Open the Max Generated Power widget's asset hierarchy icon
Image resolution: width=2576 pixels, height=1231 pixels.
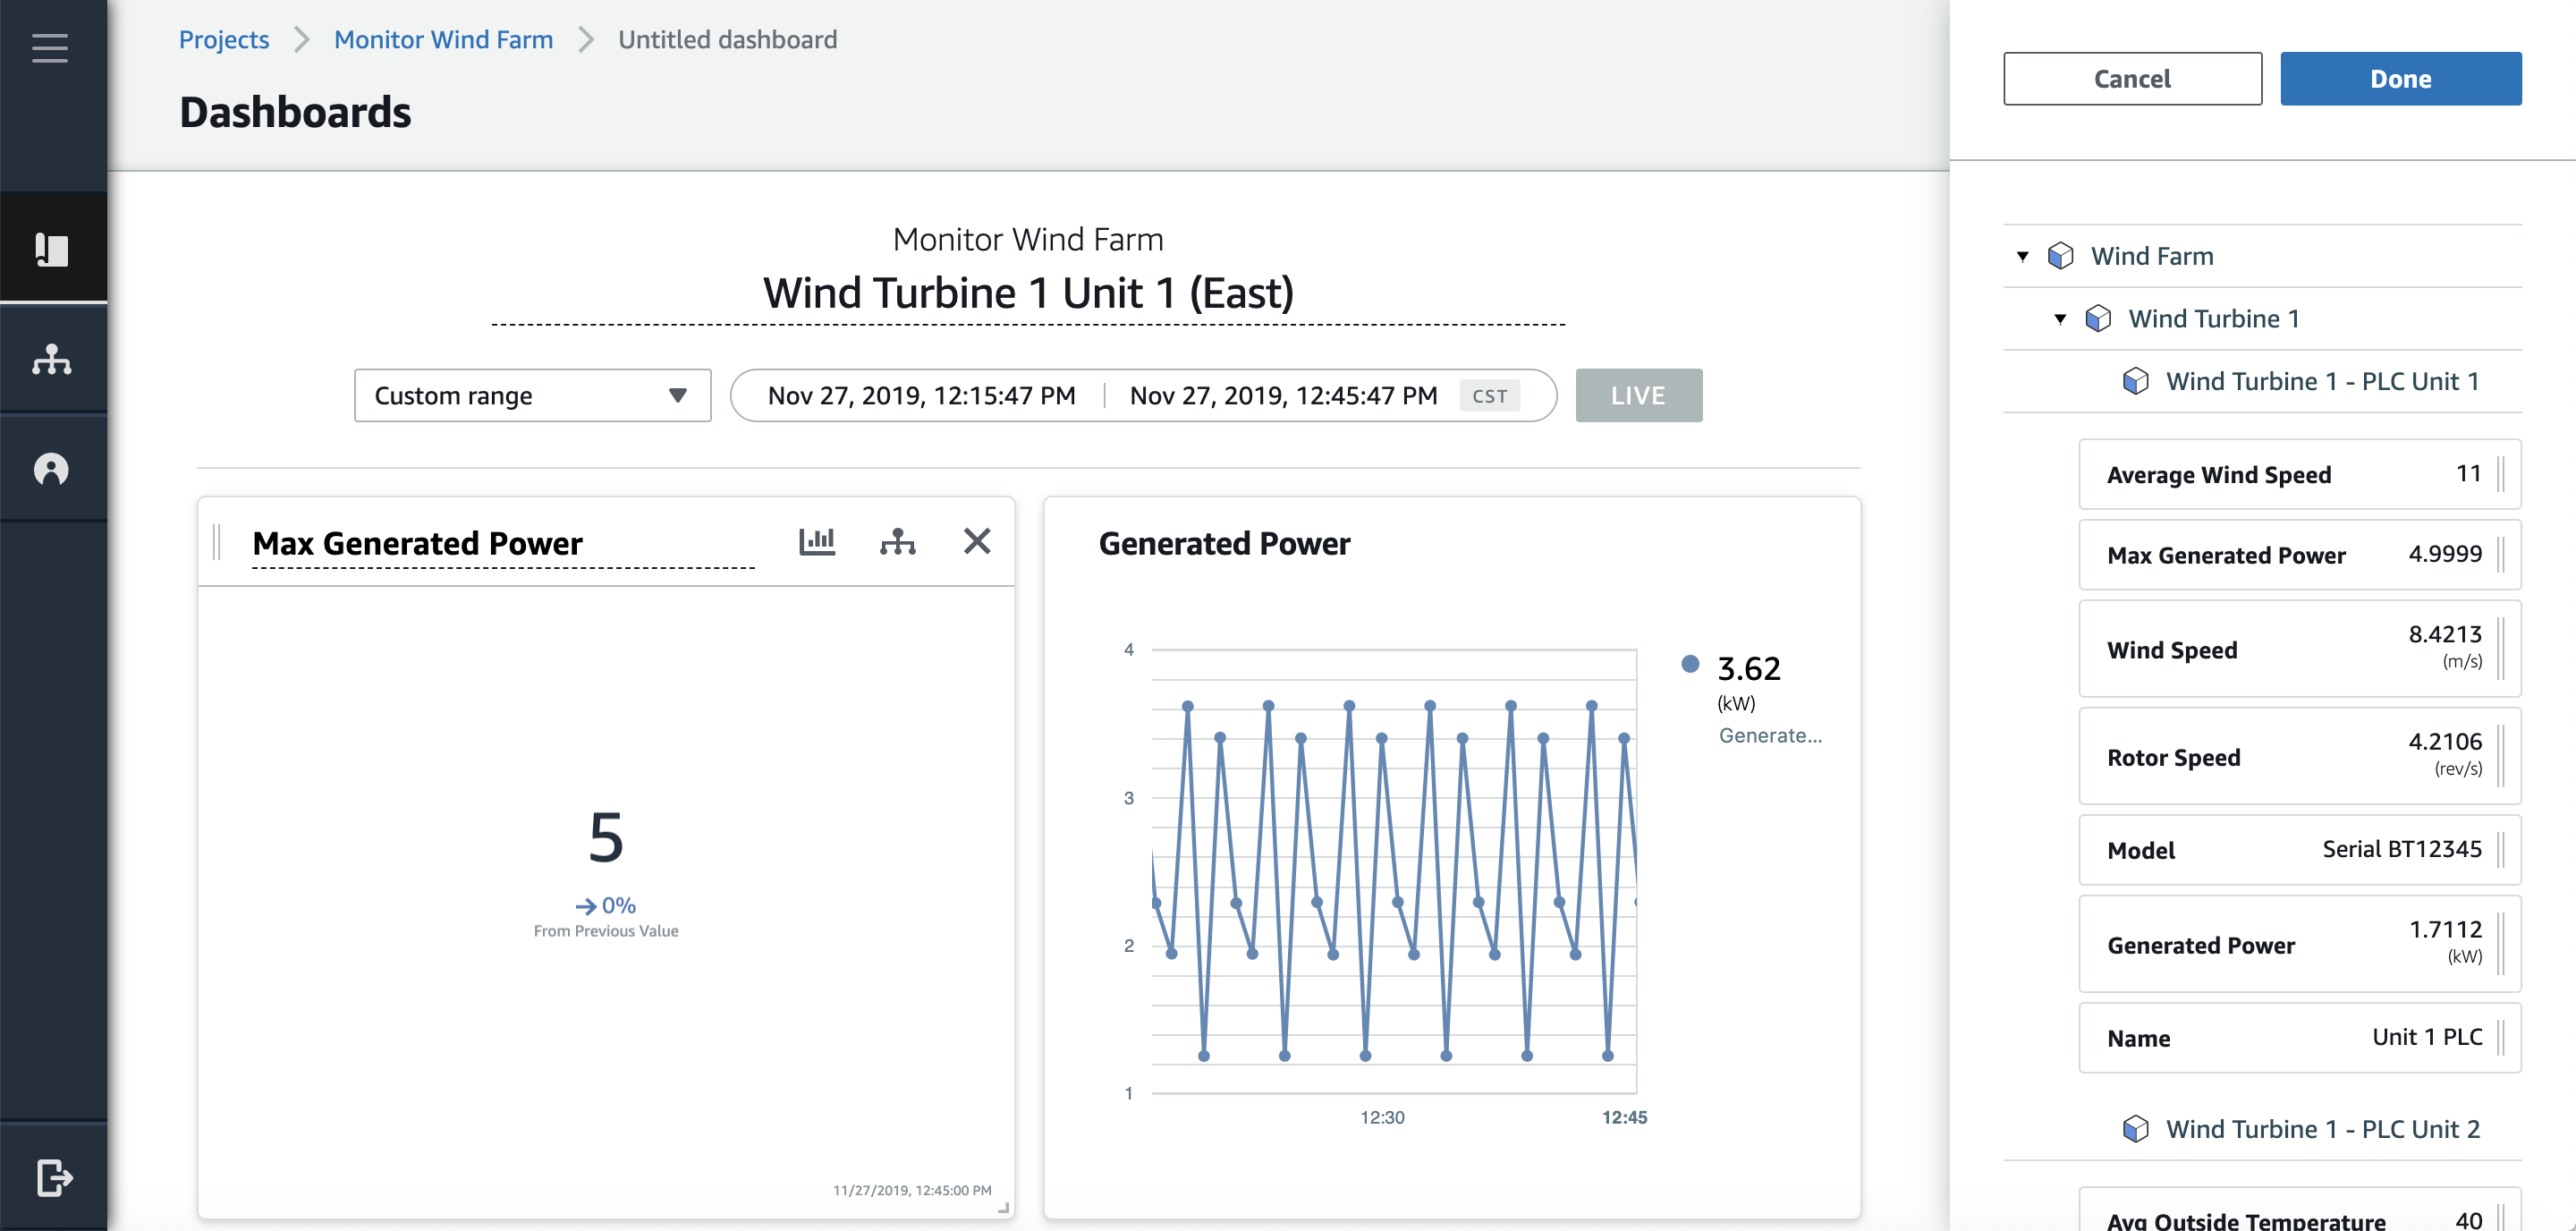coord(897,542)
